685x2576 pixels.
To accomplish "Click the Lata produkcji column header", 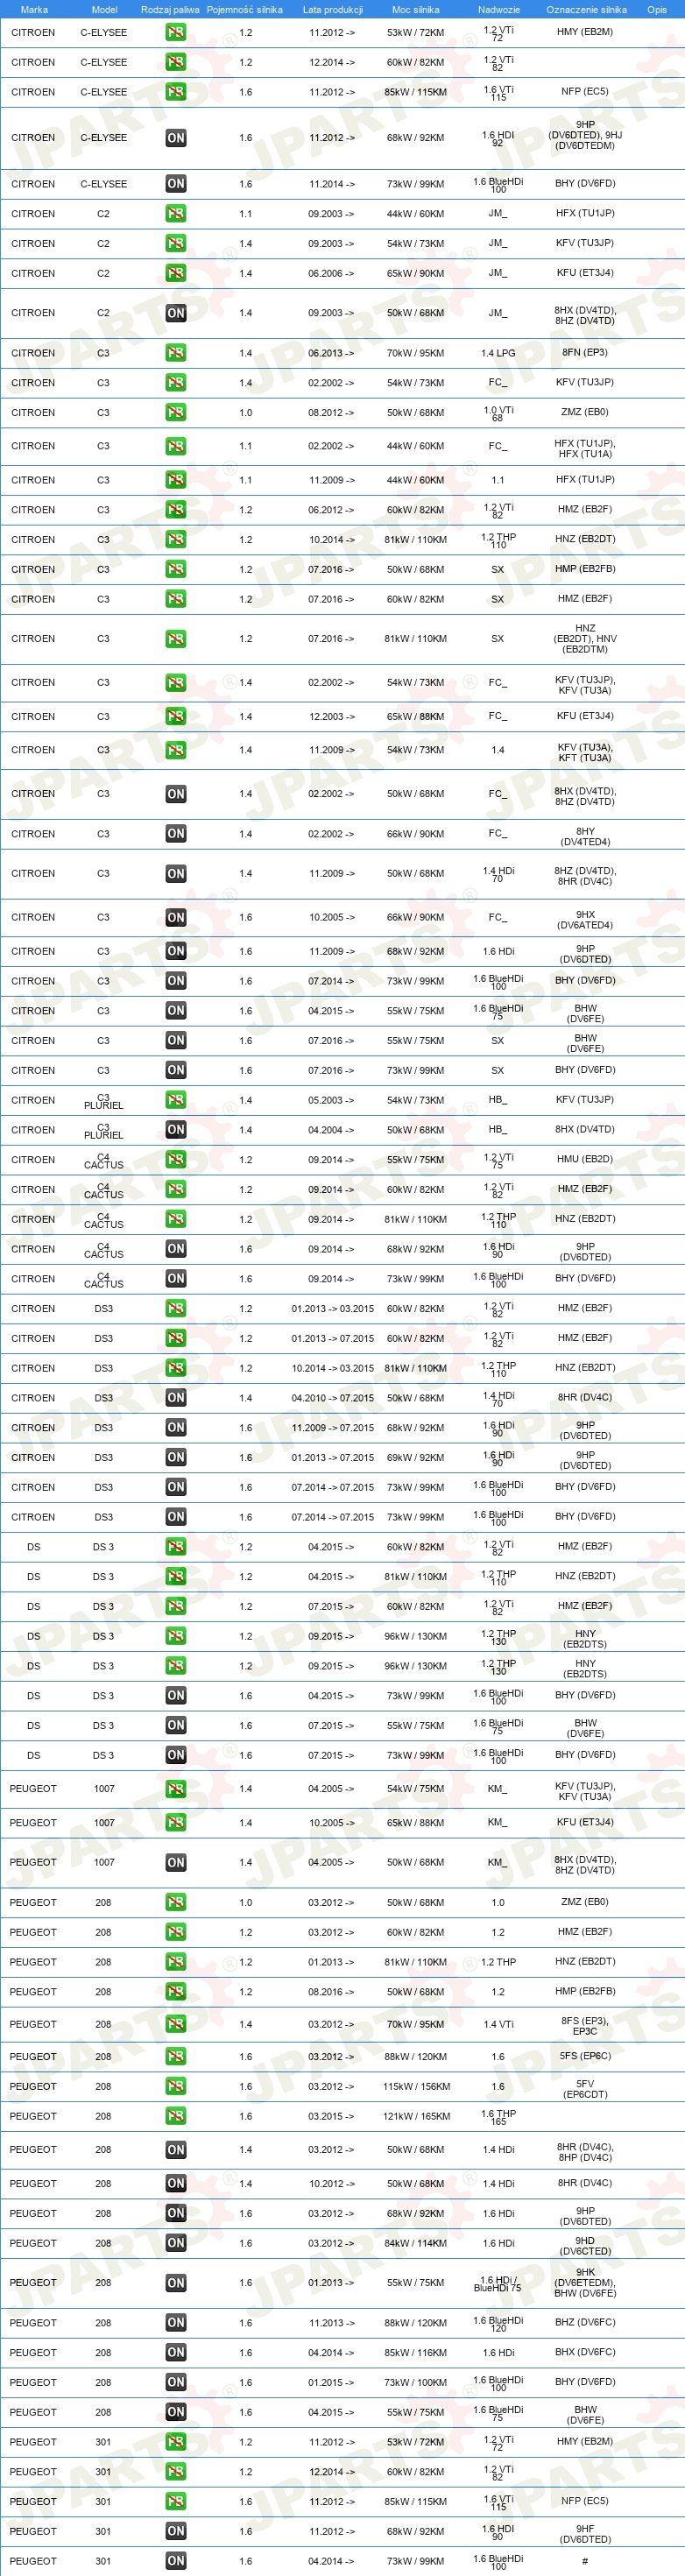I will [333, 9].
